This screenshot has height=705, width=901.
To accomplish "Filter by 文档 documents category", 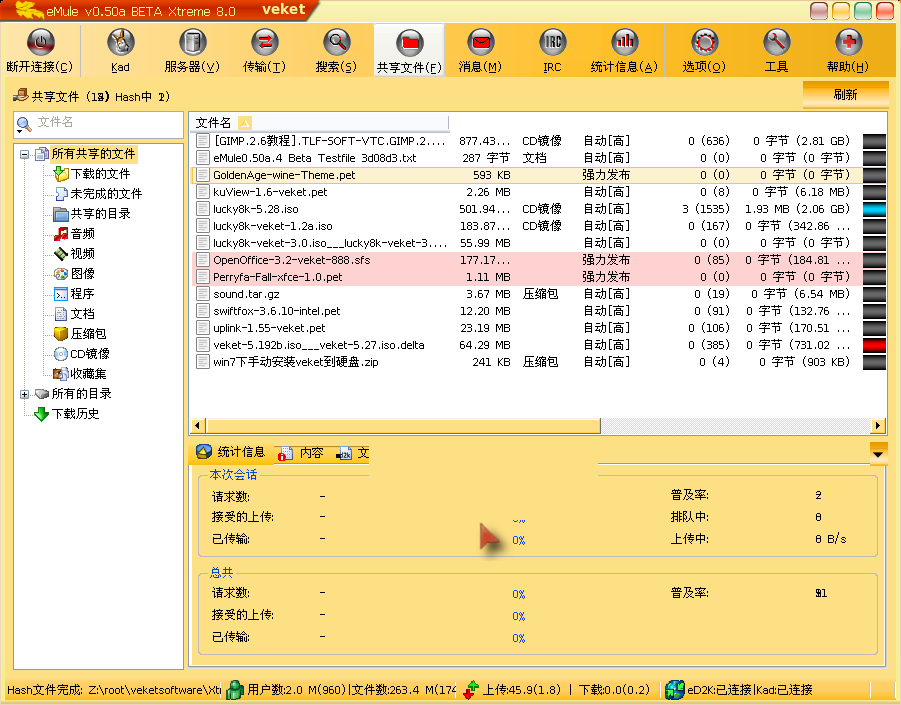I will coord(74,314).
